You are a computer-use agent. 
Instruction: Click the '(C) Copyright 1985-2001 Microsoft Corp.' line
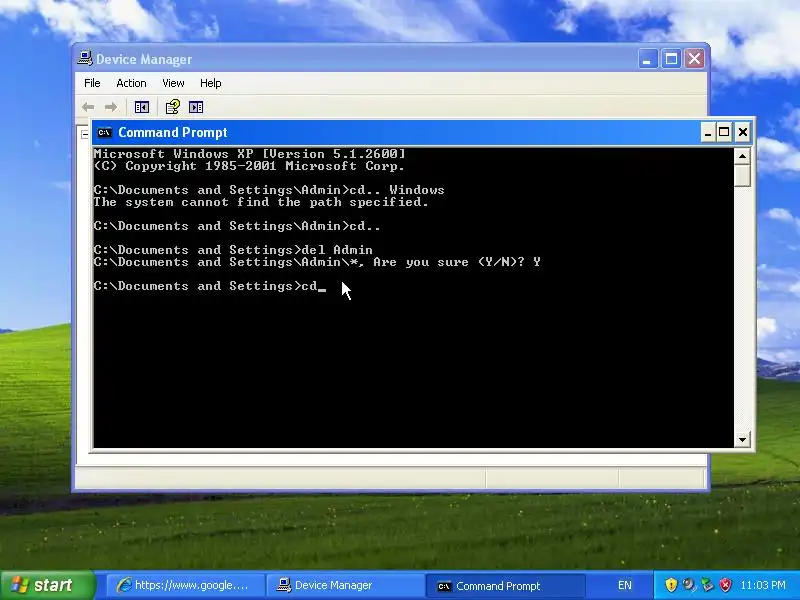pos(249,166)
